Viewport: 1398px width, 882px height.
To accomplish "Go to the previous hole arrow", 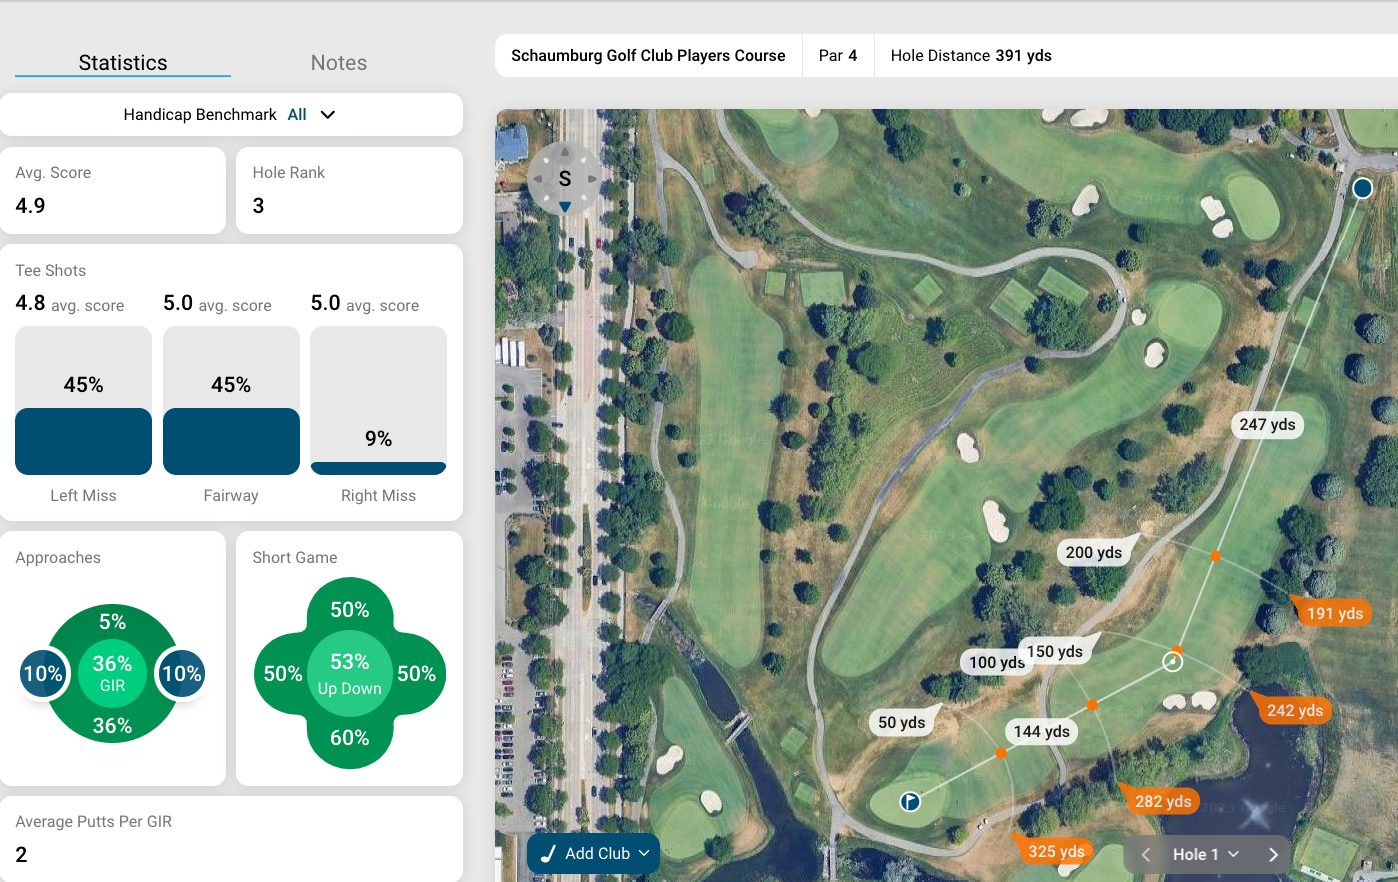I will (1147, 854).
